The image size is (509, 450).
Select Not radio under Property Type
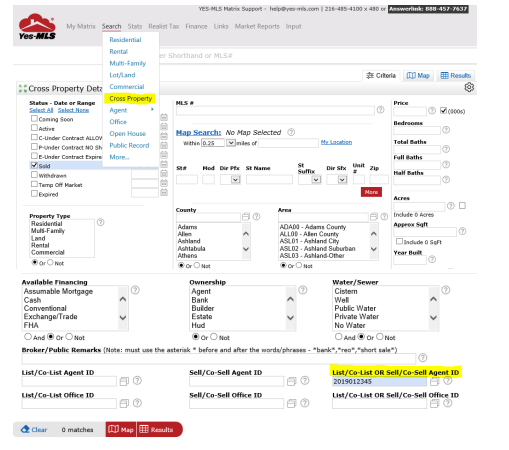(x=50, y=263)
